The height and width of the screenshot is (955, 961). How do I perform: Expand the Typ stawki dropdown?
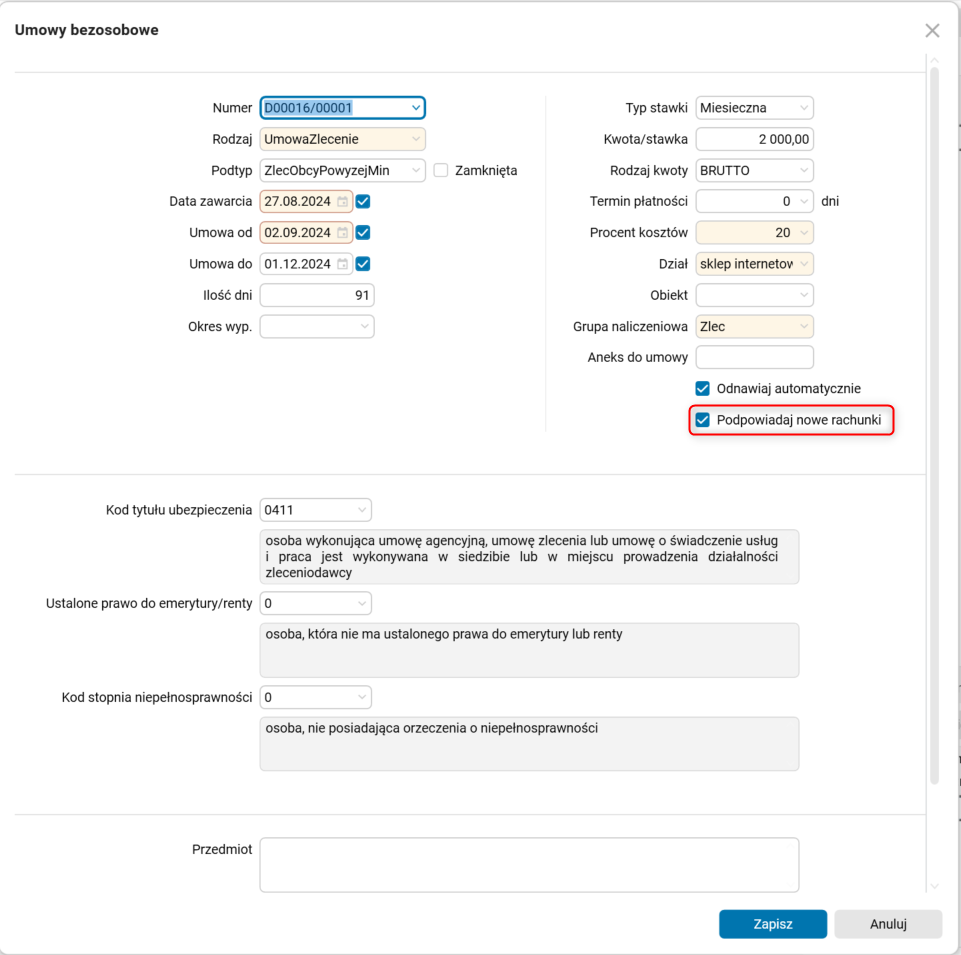coord(803,108)
